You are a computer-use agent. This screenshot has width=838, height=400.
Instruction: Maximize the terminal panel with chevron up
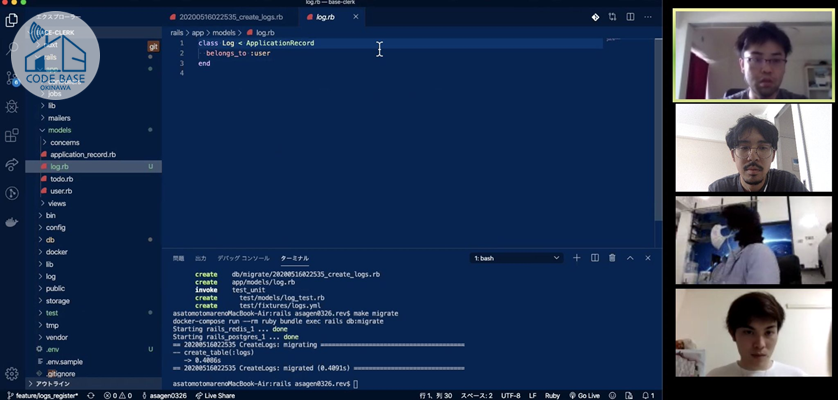pyautogui.click(x=630, y=258)
